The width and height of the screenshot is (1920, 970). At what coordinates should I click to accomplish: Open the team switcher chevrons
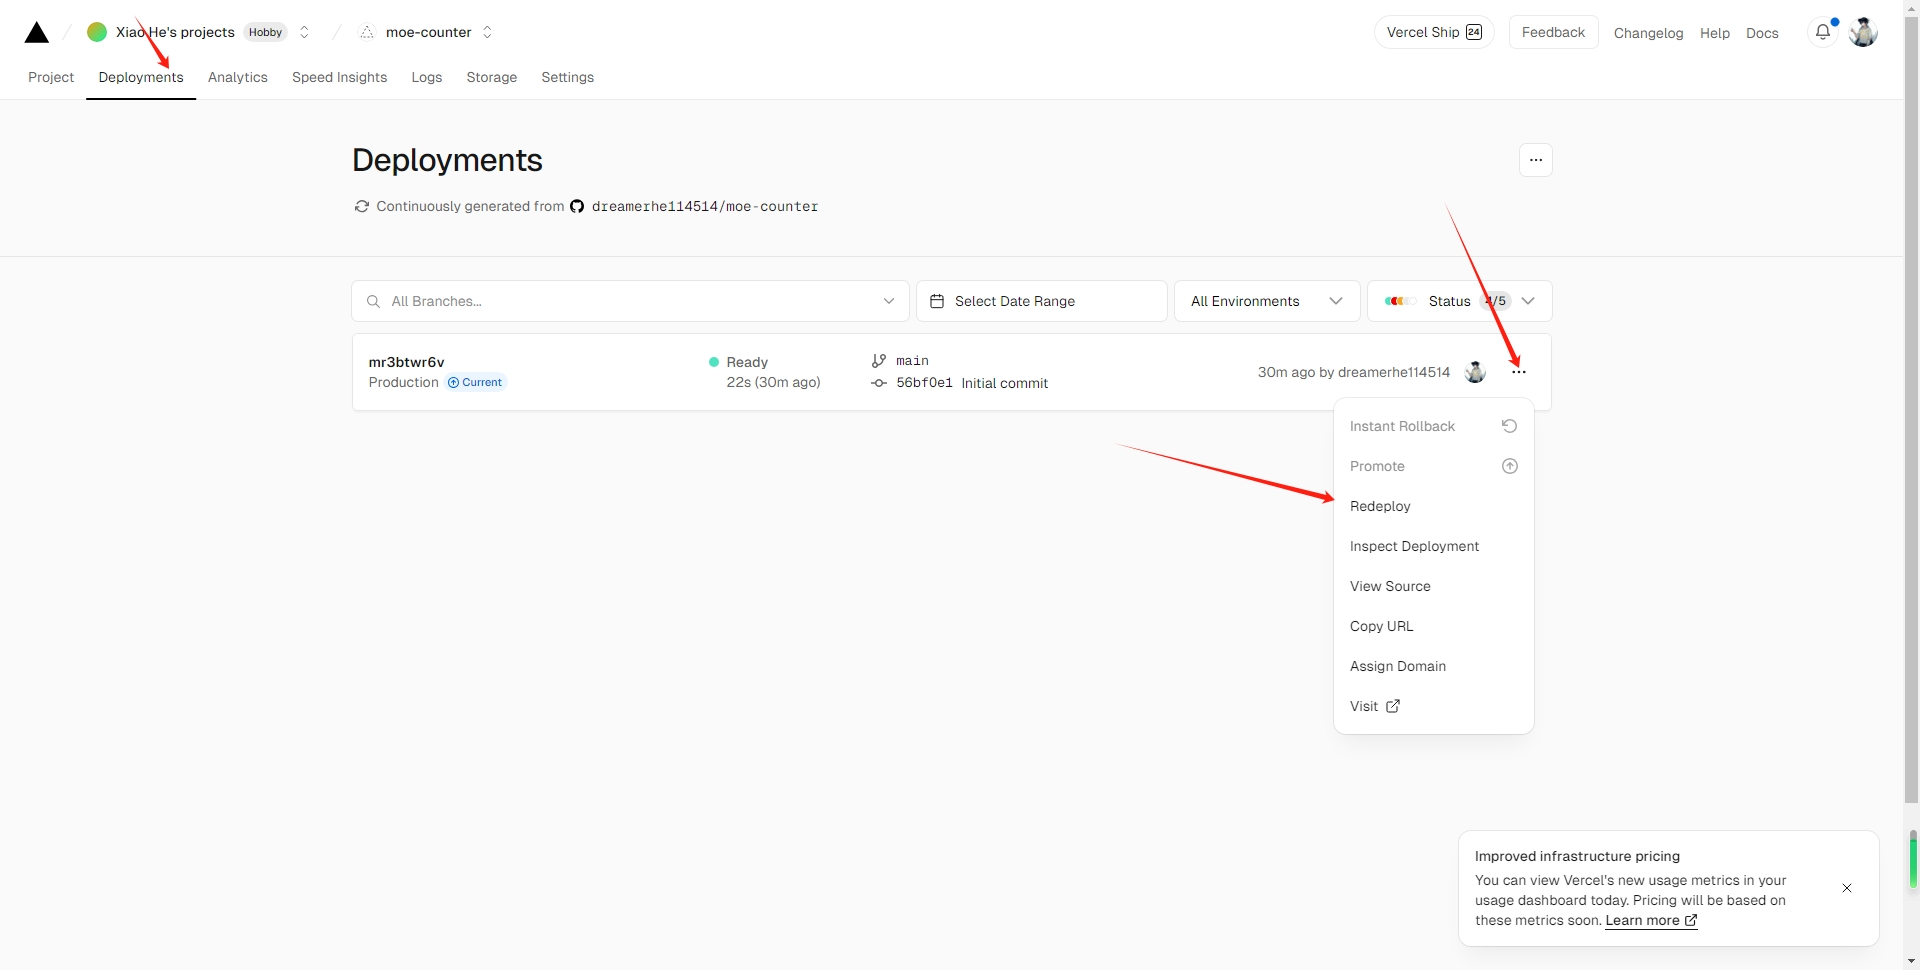pos(304,32)
